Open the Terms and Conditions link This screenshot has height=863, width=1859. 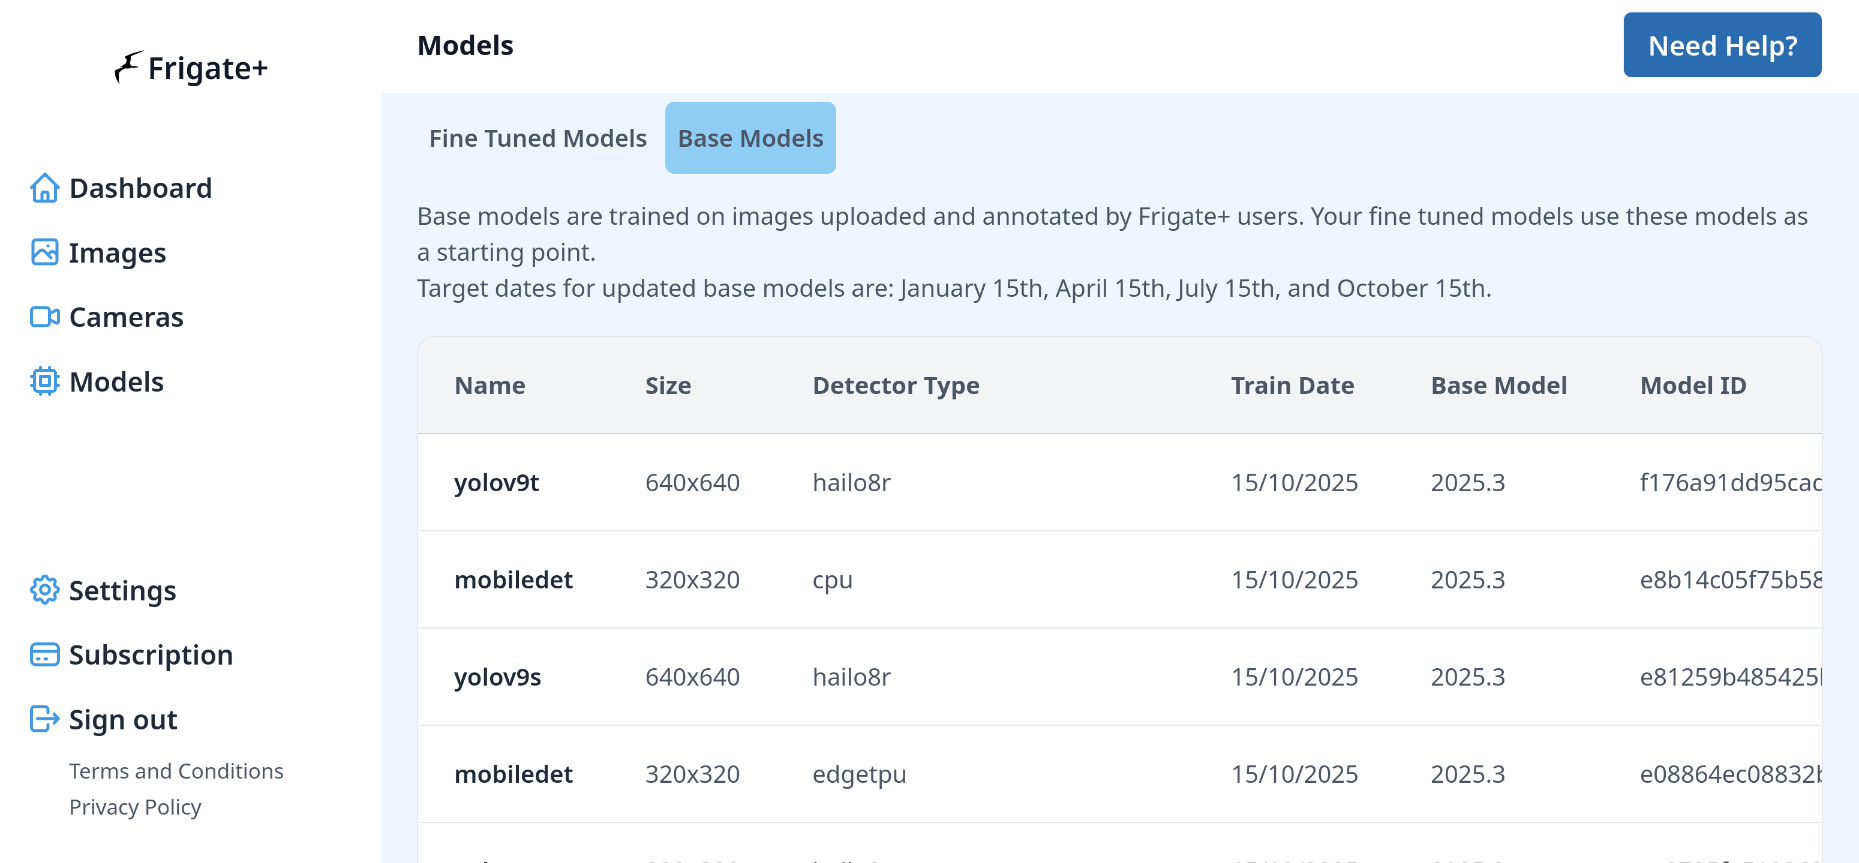point(176,771)
